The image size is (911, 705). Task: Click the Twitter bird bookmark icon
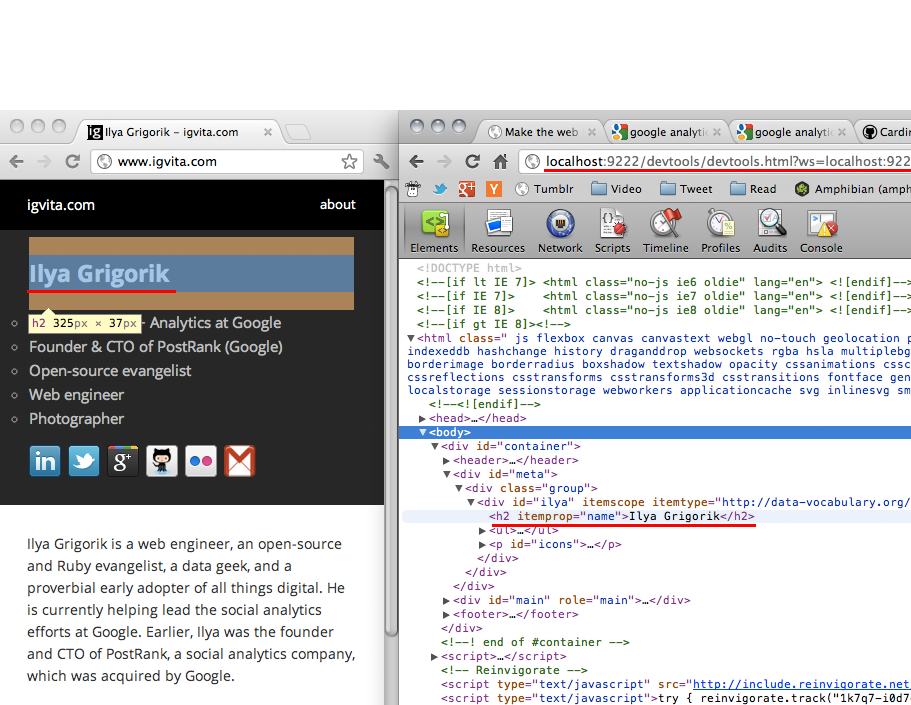pyautogui.click(x=440, y=189)
